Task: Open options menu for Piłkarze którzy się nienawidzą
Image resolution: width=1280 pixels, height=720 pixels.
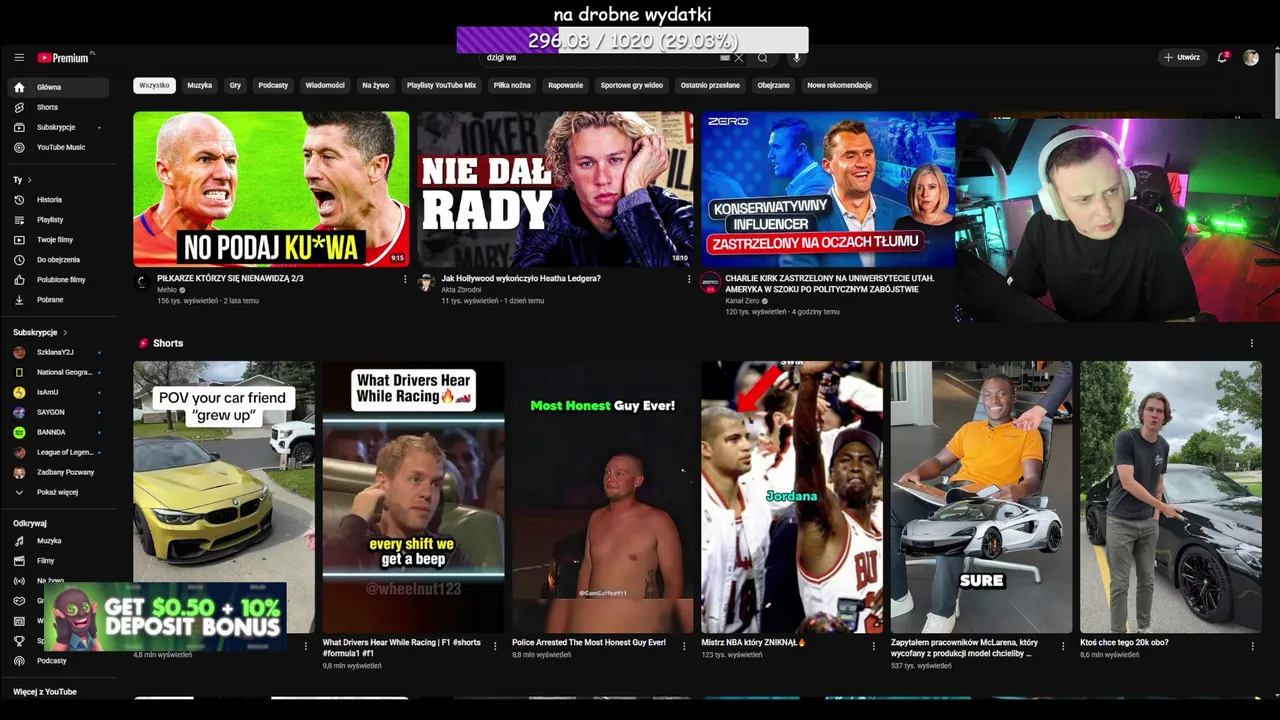Action: pos(405,279)
